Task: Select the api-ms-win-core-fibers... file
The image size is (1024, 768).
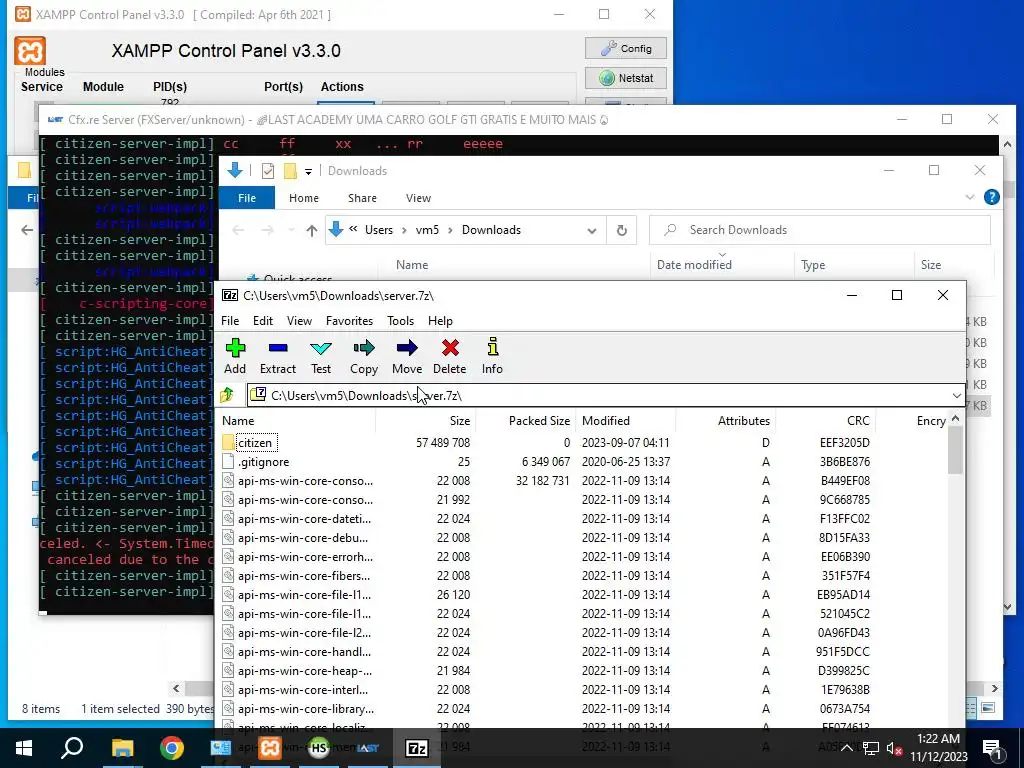Action: pos(304,575)
